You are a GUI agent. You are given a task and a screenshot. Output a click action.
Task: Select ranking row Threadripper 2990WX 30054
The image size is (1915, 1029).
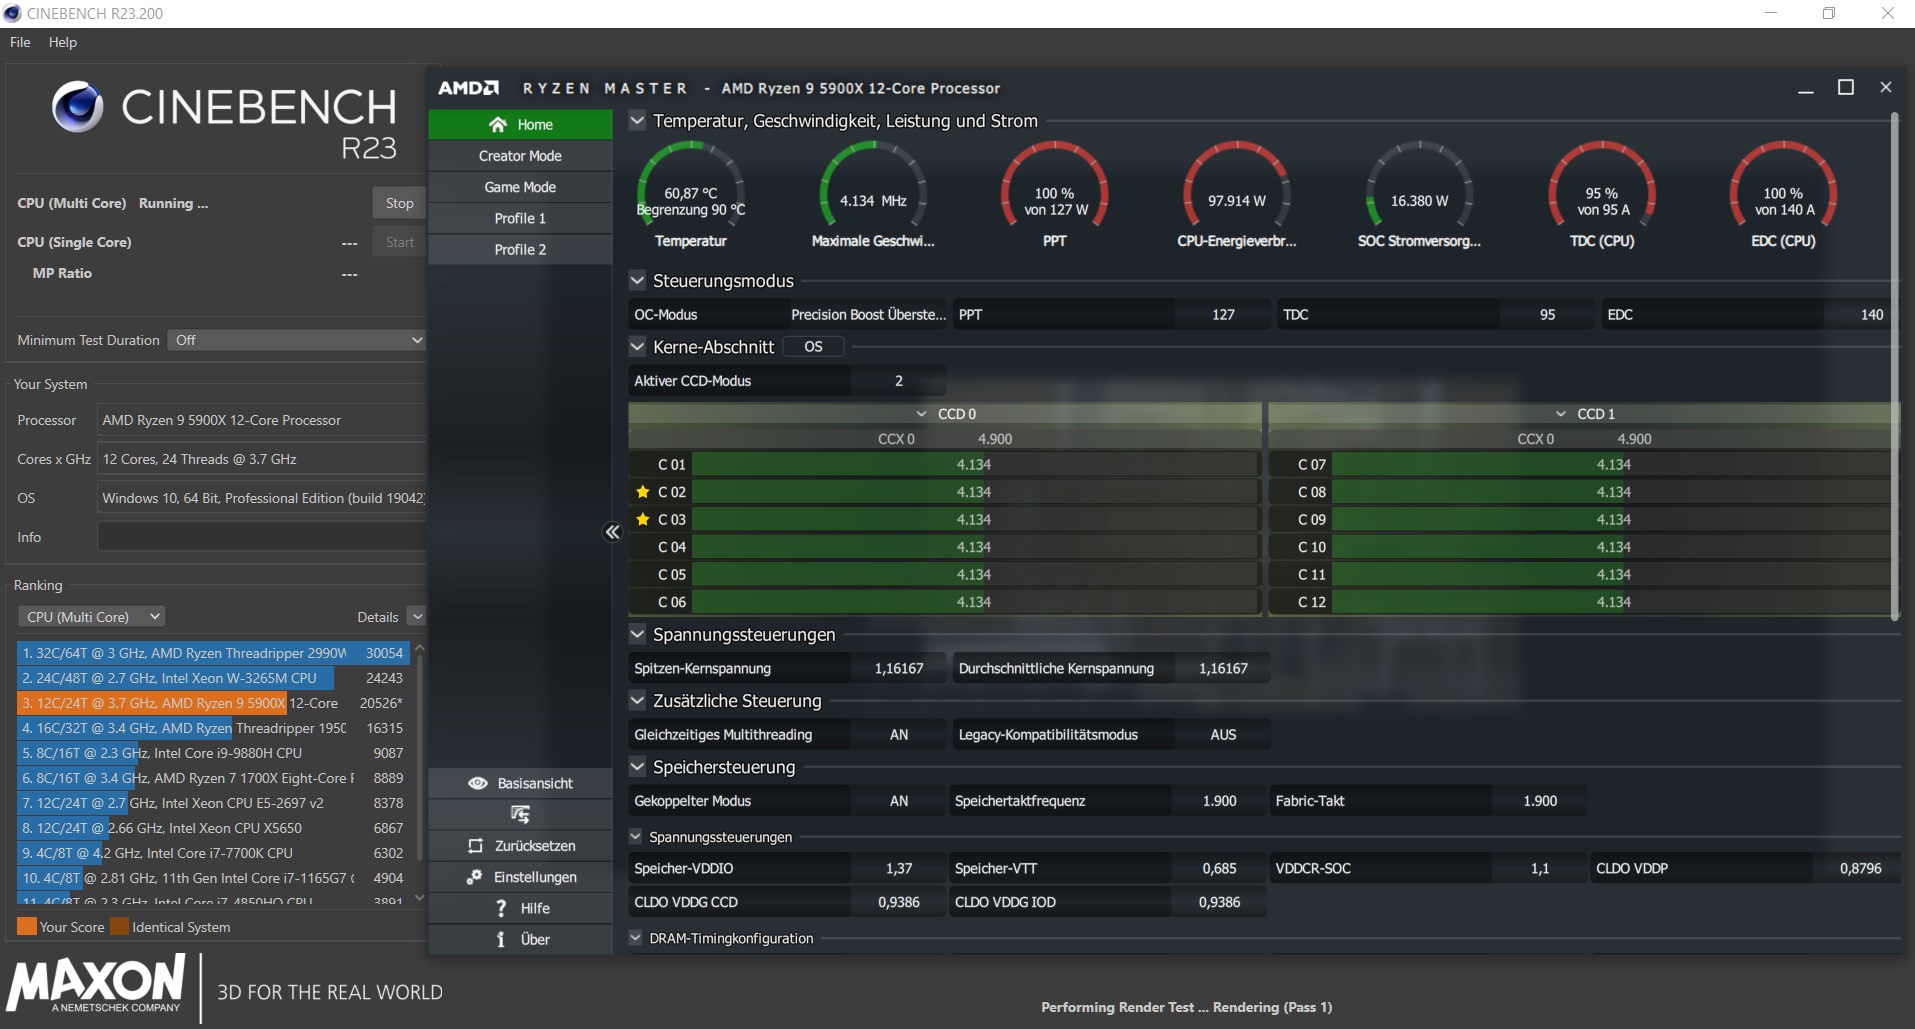[213, 653]
